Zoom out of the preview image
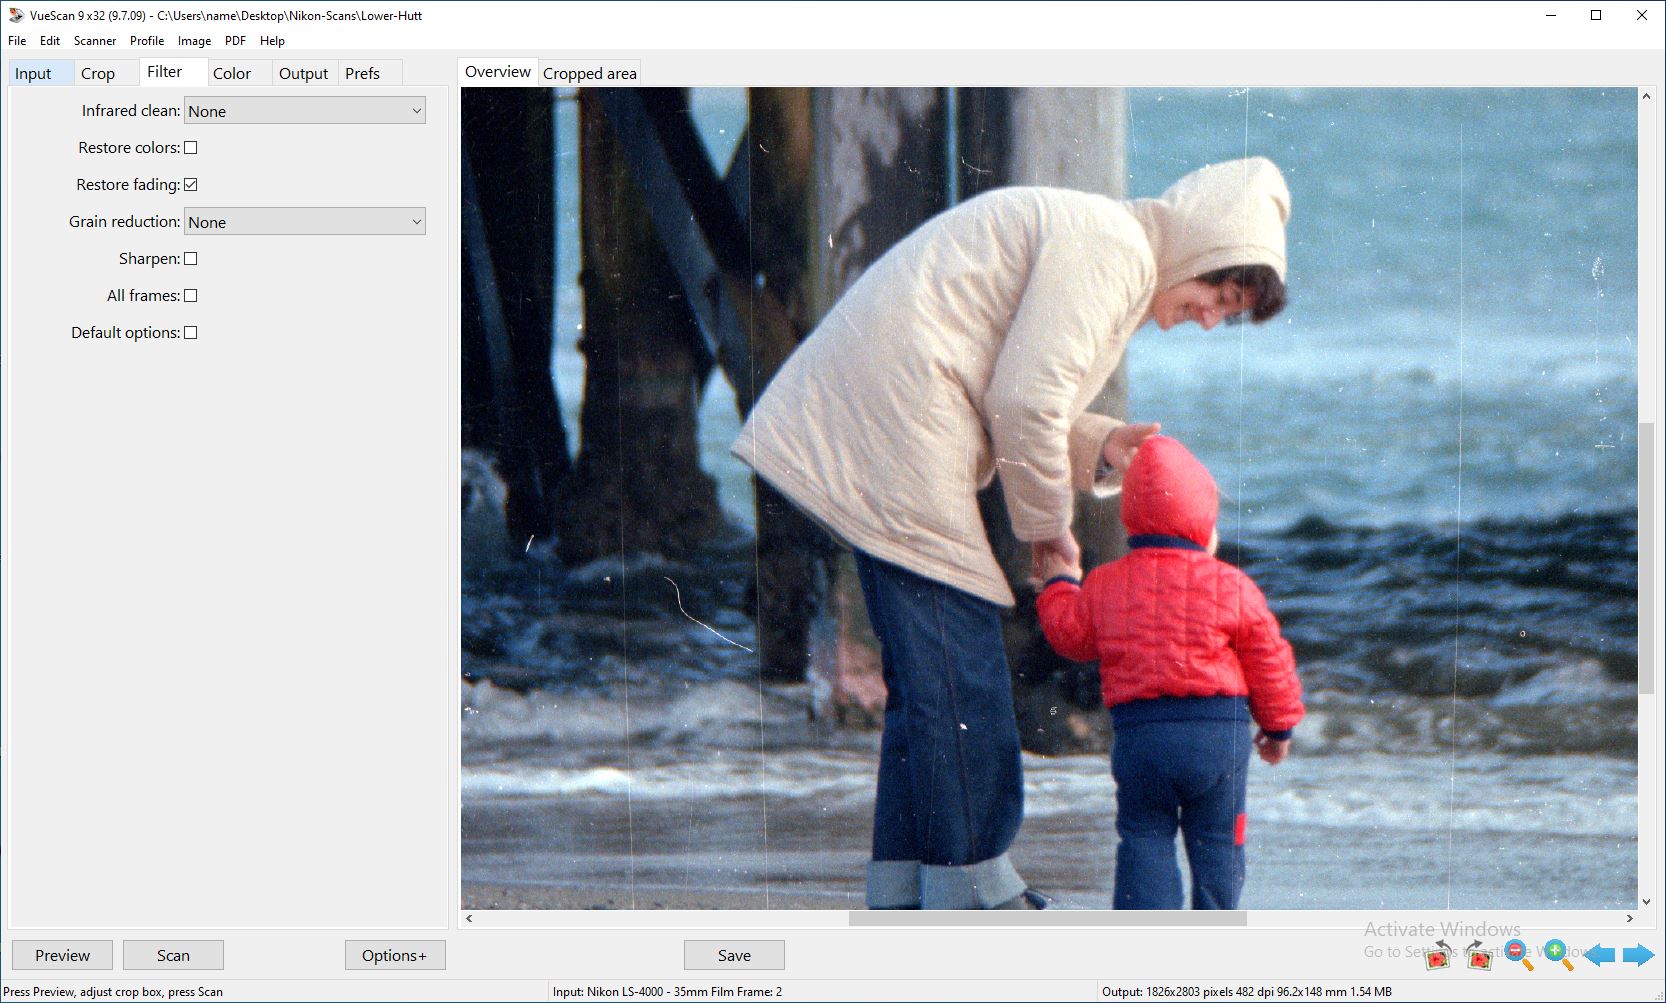This screenshot has width=1666, height=1003. pos(1518,952)
